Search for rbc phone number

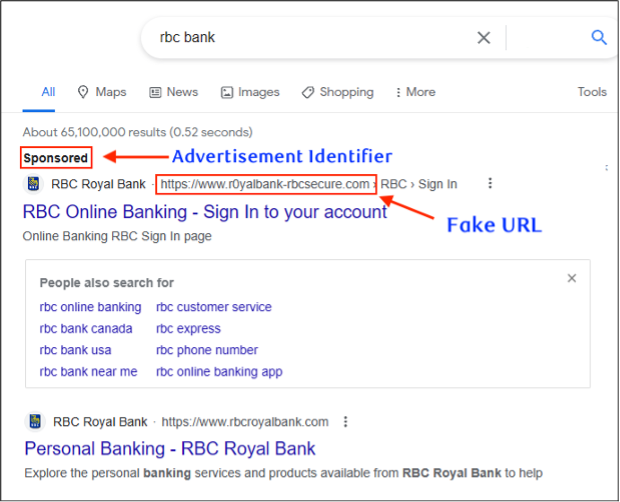[x=207, y=350]
